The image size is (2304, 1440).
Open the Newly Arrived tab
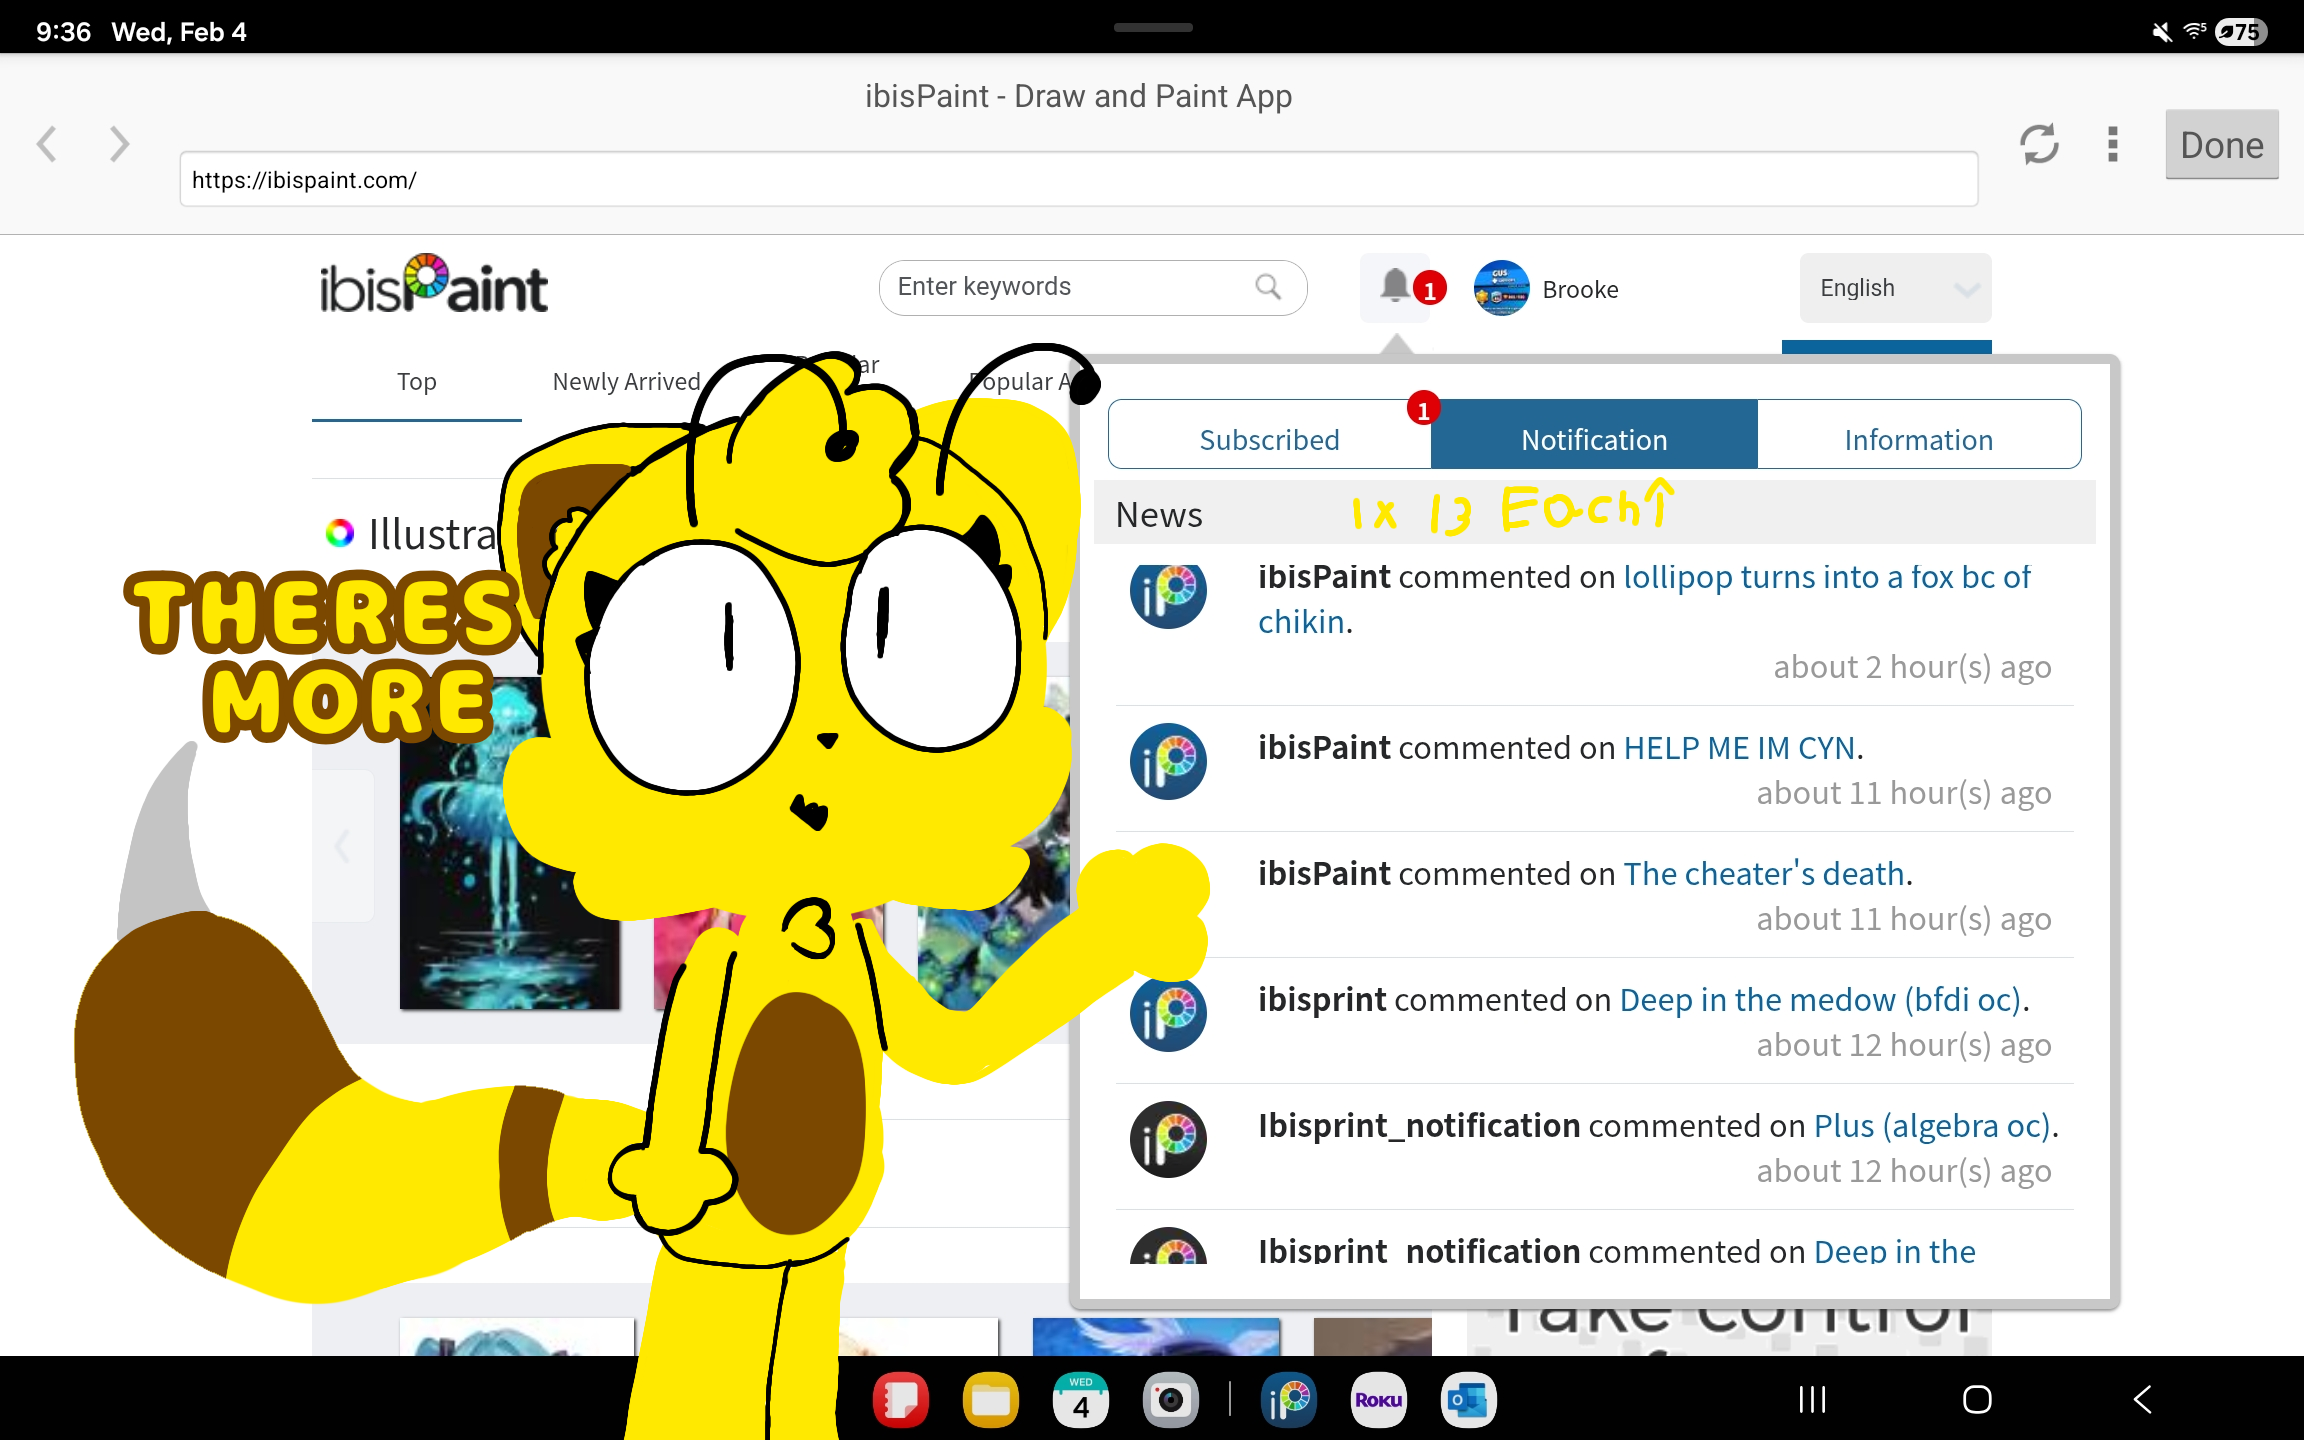tap(626, 381)
